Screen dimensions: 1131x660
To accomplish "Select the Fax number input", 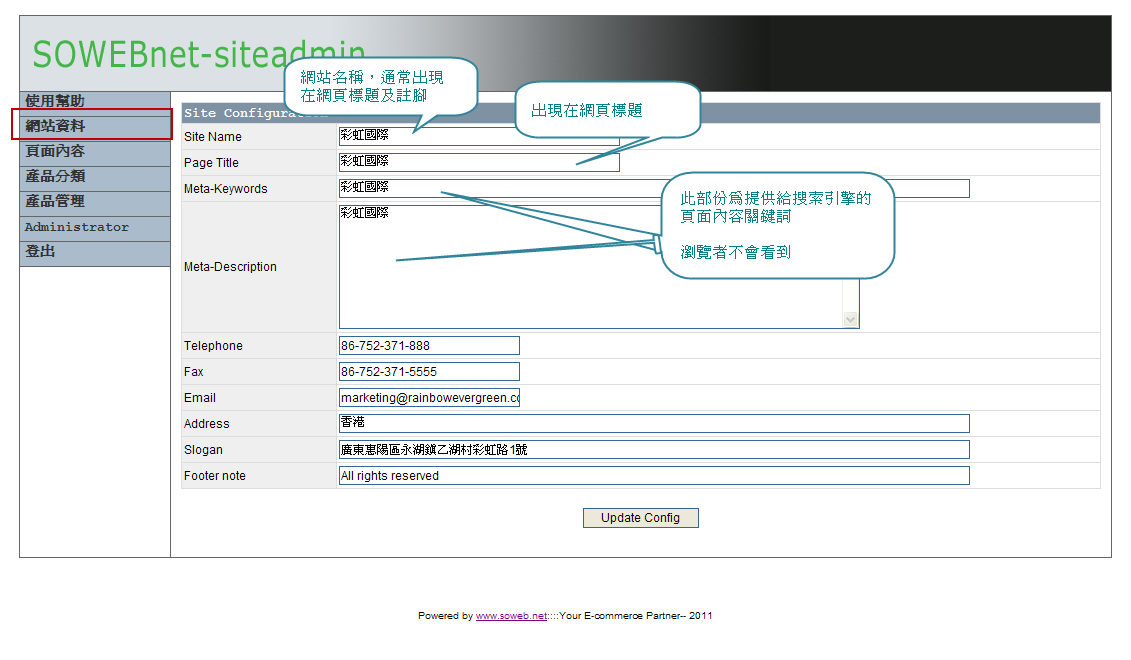I will (x=430, y=371).
